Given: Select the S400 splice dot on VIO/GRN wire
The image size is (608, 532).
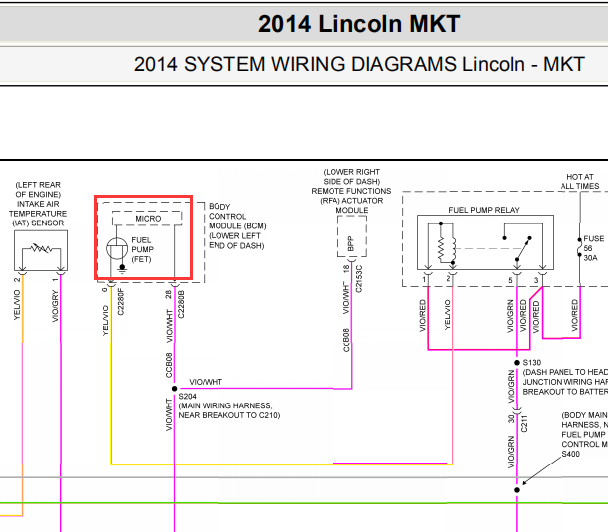Looking at the screenshot, I should 517,490.
